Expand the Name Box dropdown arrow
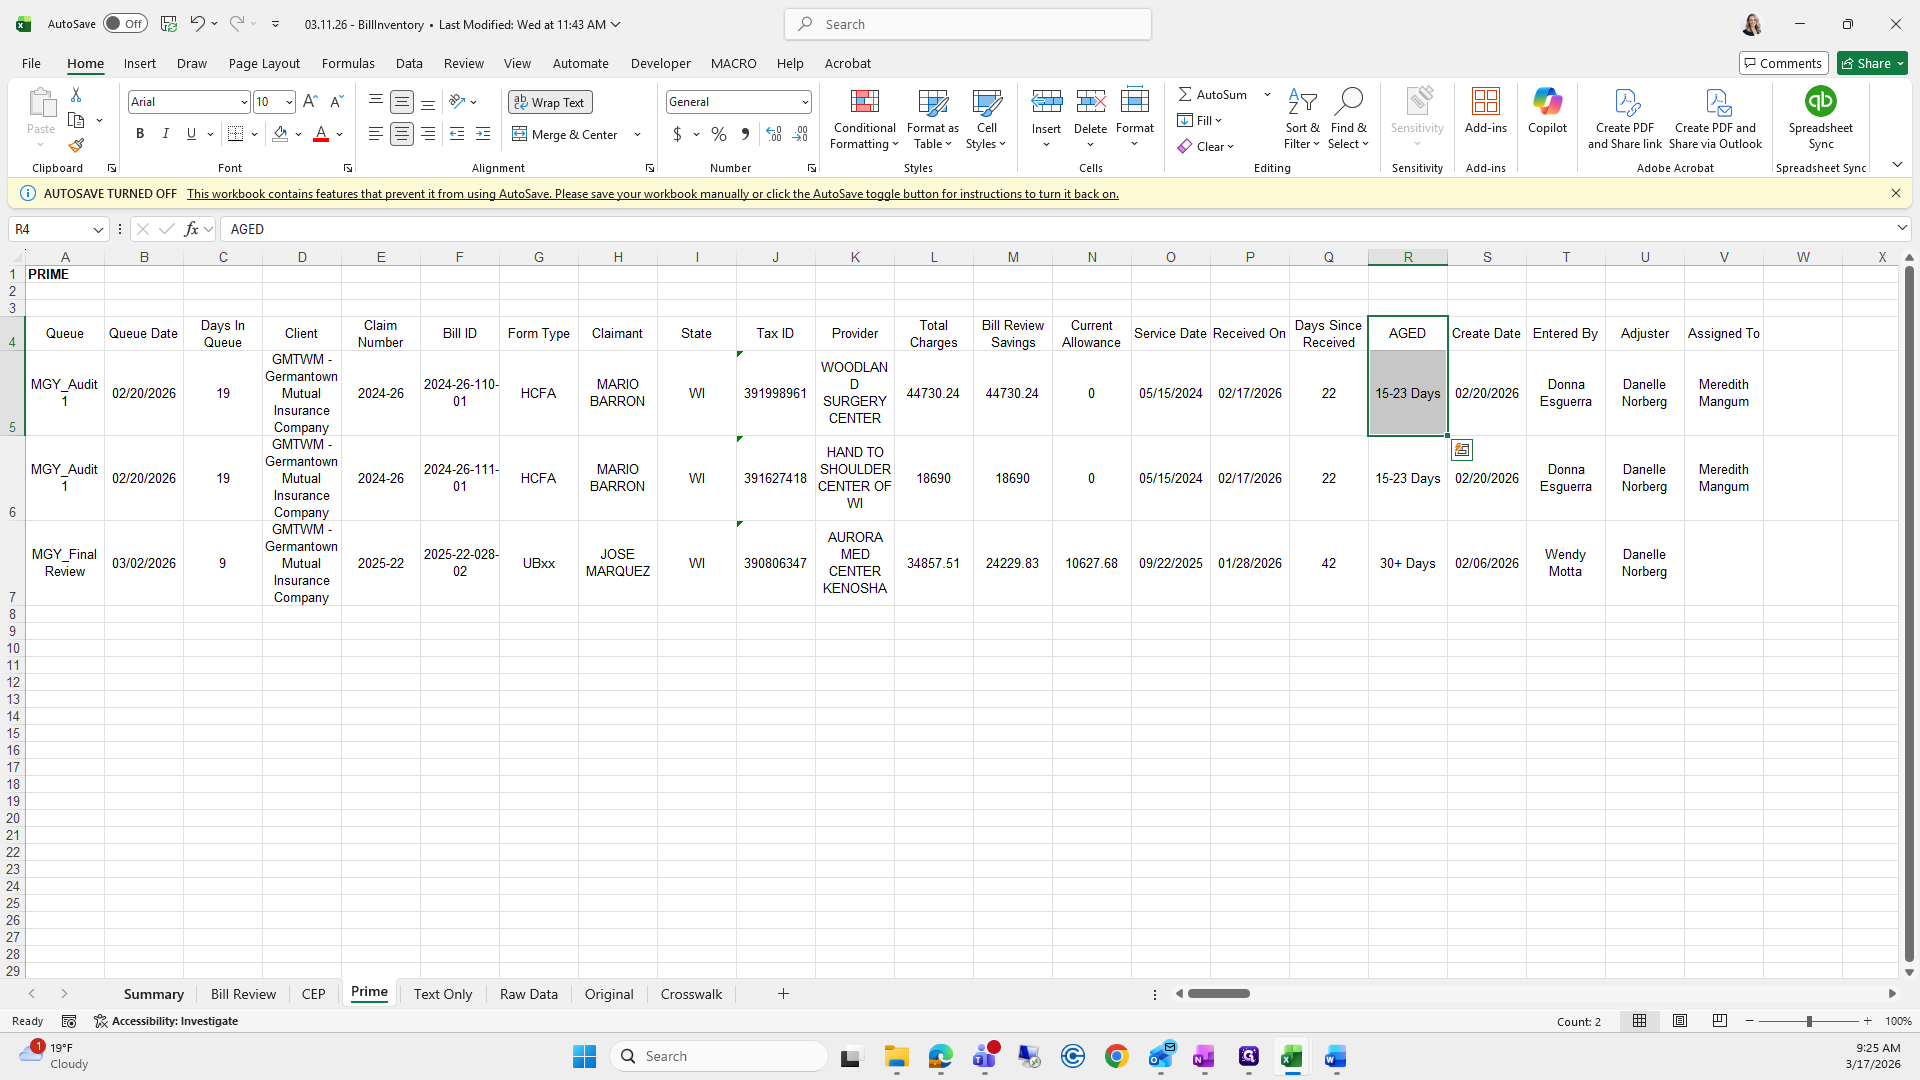The height and width of the screenshot is (1080, 1920). 98,230
